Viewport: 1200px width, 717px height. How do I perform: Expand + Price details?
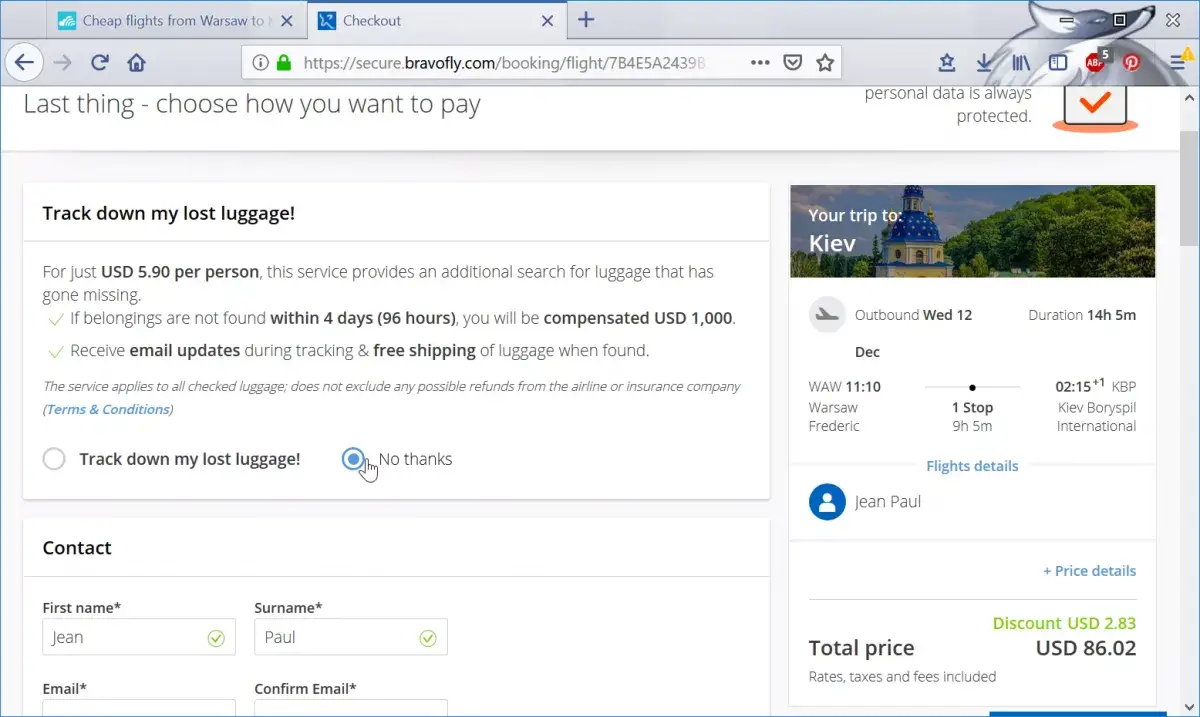point(1089,571)
